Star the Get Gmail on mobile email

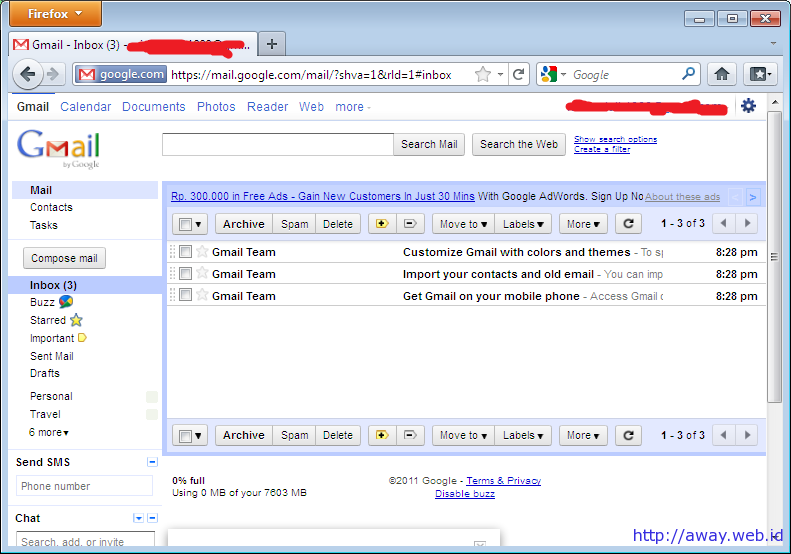pyautogui.click(x=202, y=295)
